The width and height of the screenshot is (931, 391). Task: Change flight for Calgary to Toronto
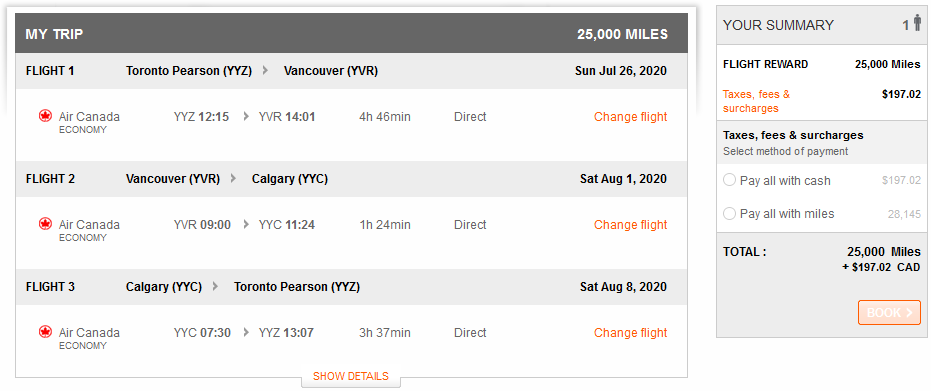pyautogui.click(x=631, y=333)
